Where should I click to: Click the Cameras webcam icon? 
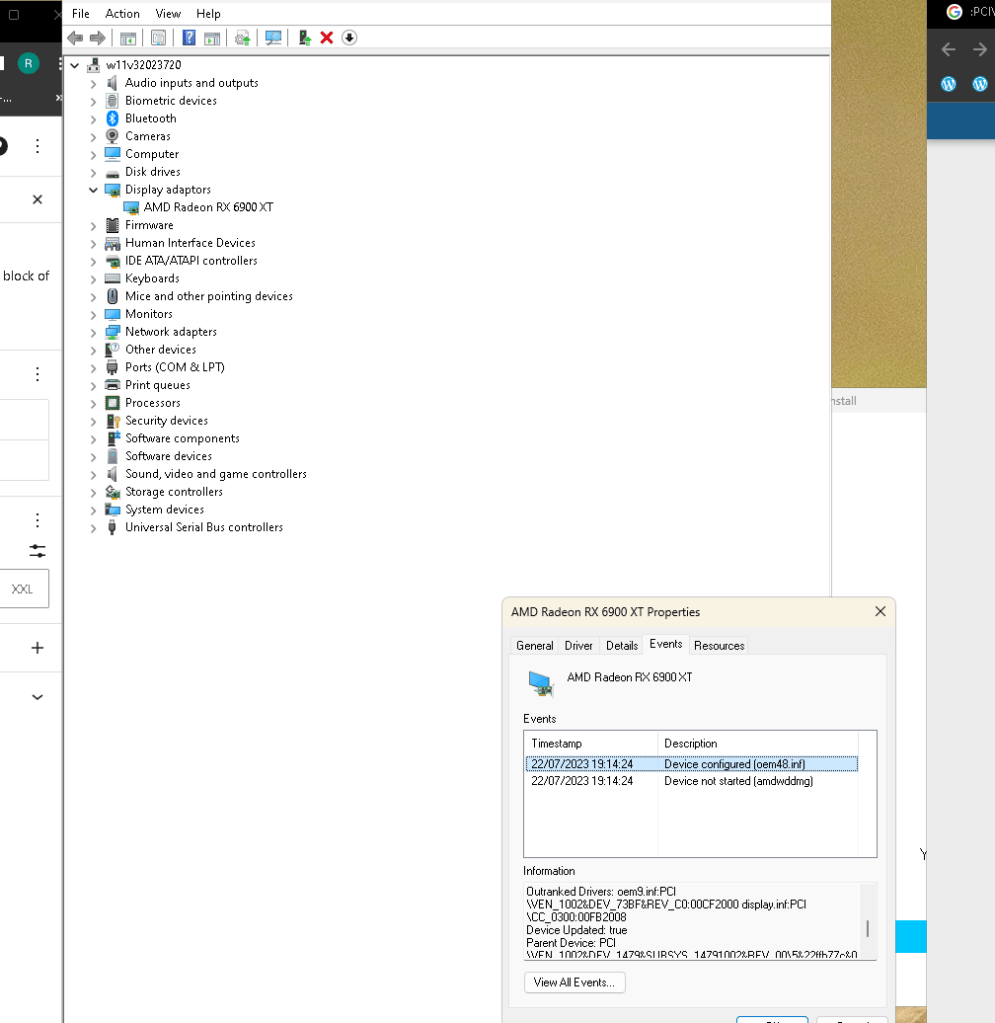click(x=112, y=136)
